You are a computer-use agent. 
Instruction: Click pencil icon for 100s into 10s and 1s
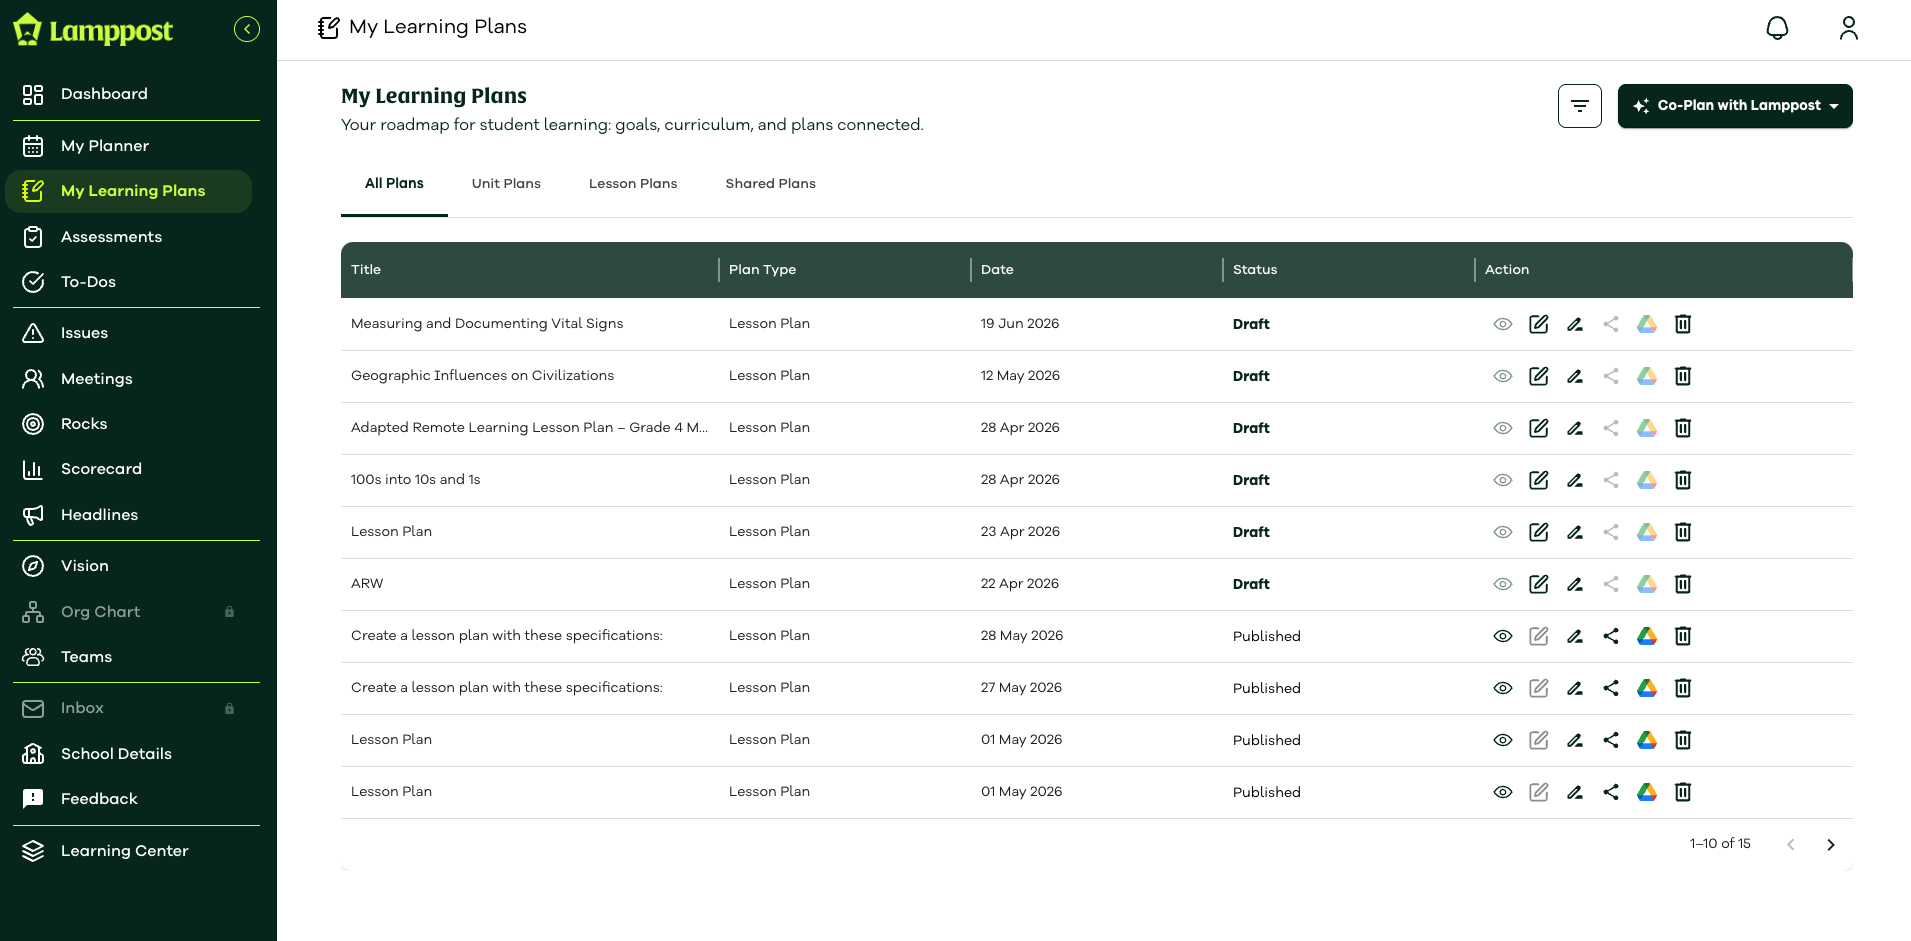tap(1575, 480)
